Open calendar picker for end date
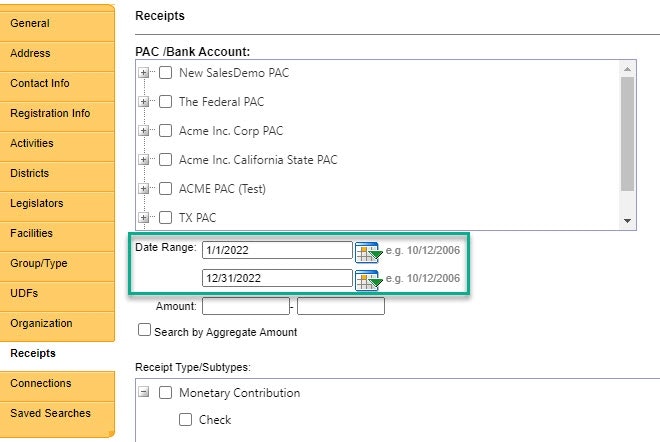 point(368,279)
